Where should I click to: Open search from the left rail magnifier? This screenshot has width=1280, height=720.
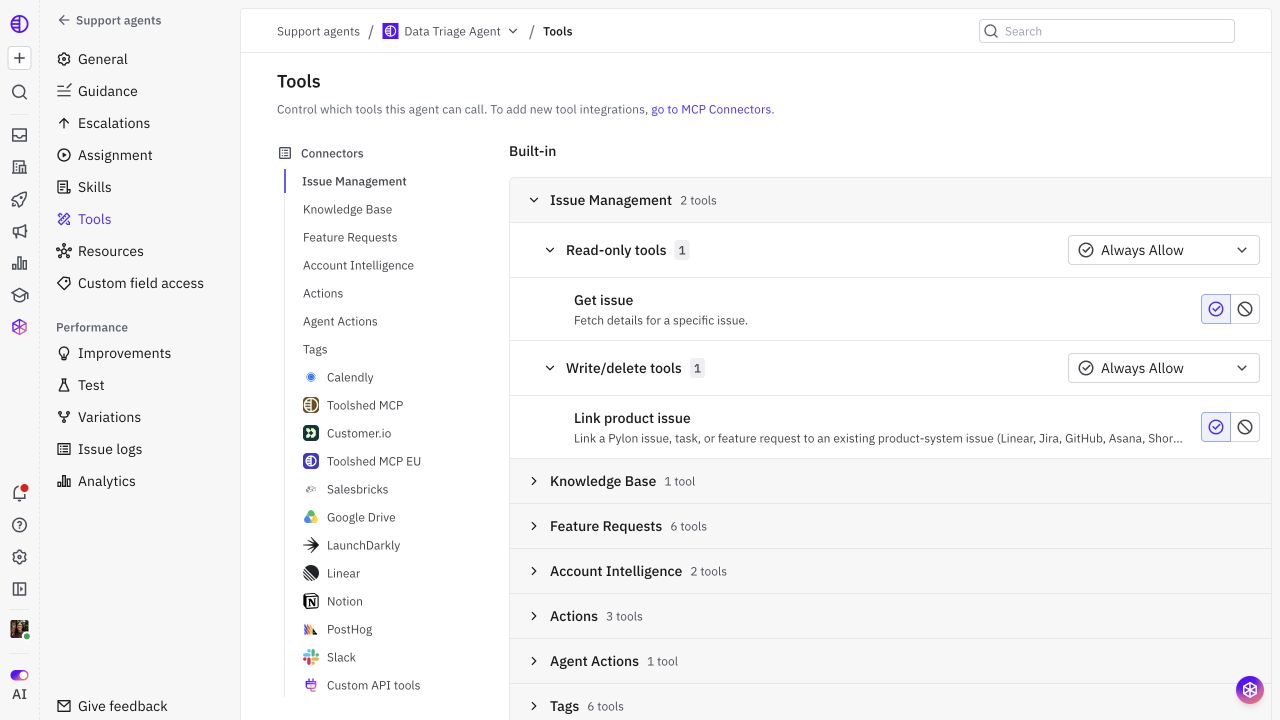pos(19,92)
